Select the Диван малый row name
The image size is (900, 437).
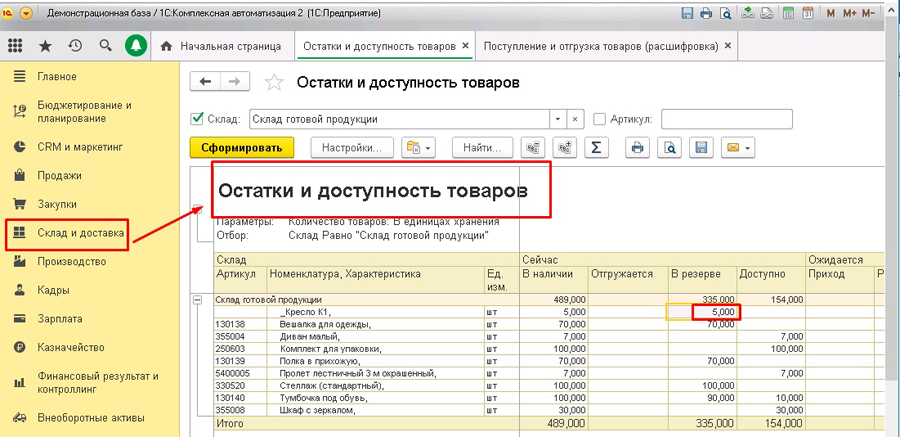tap(310, 337)
